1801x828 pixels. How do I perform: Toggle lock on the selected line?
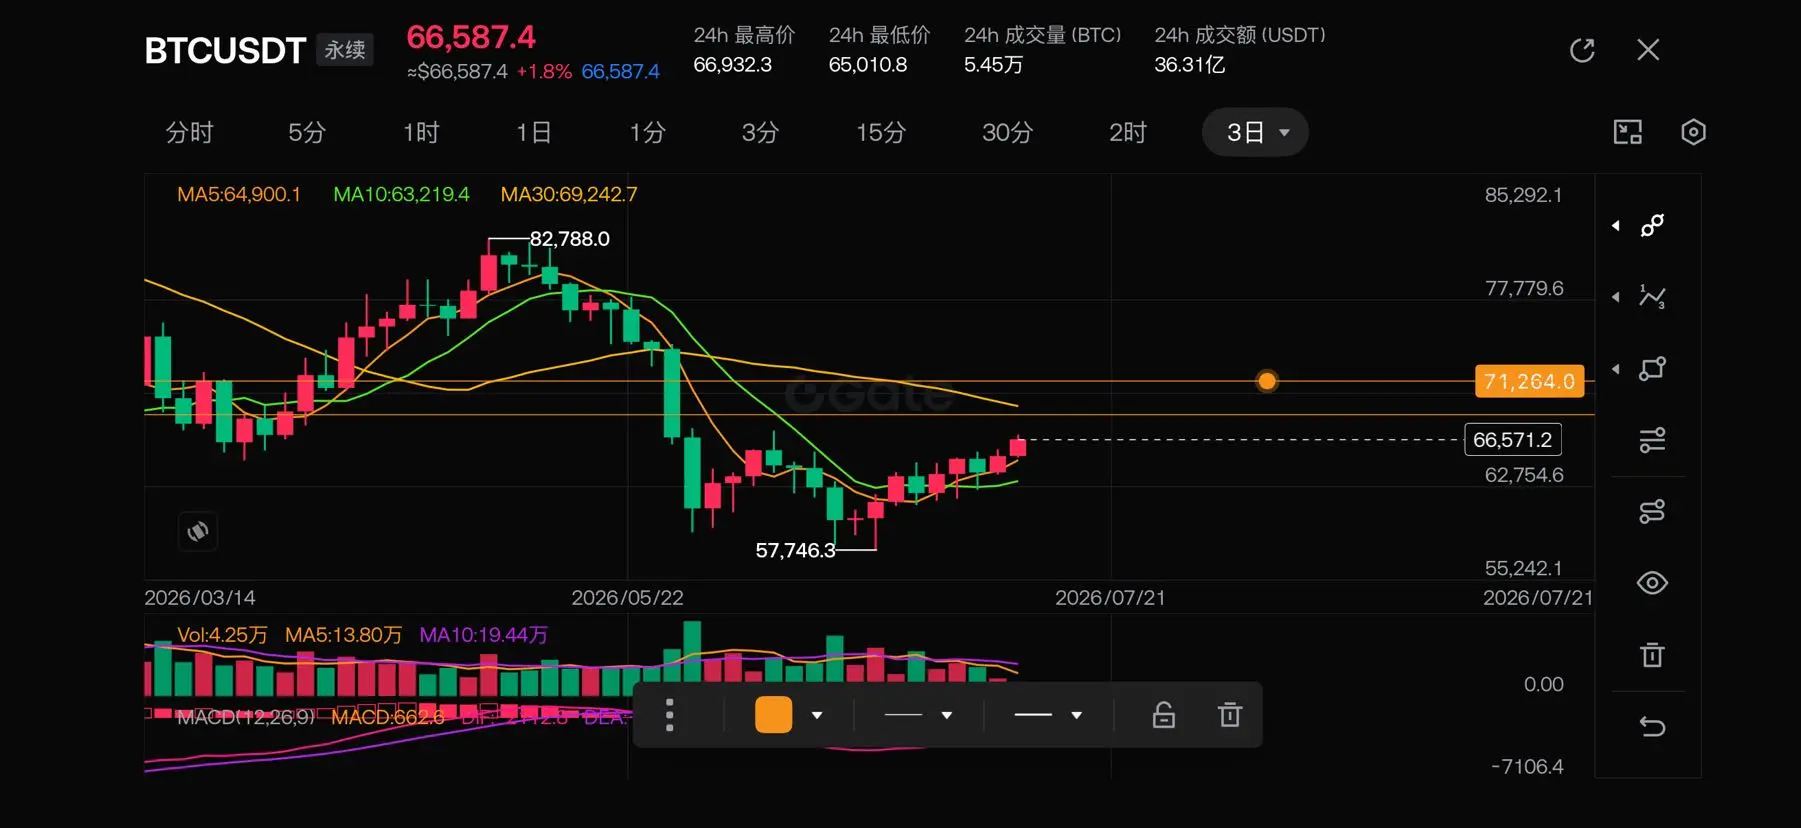click(x=1164, y=715)
